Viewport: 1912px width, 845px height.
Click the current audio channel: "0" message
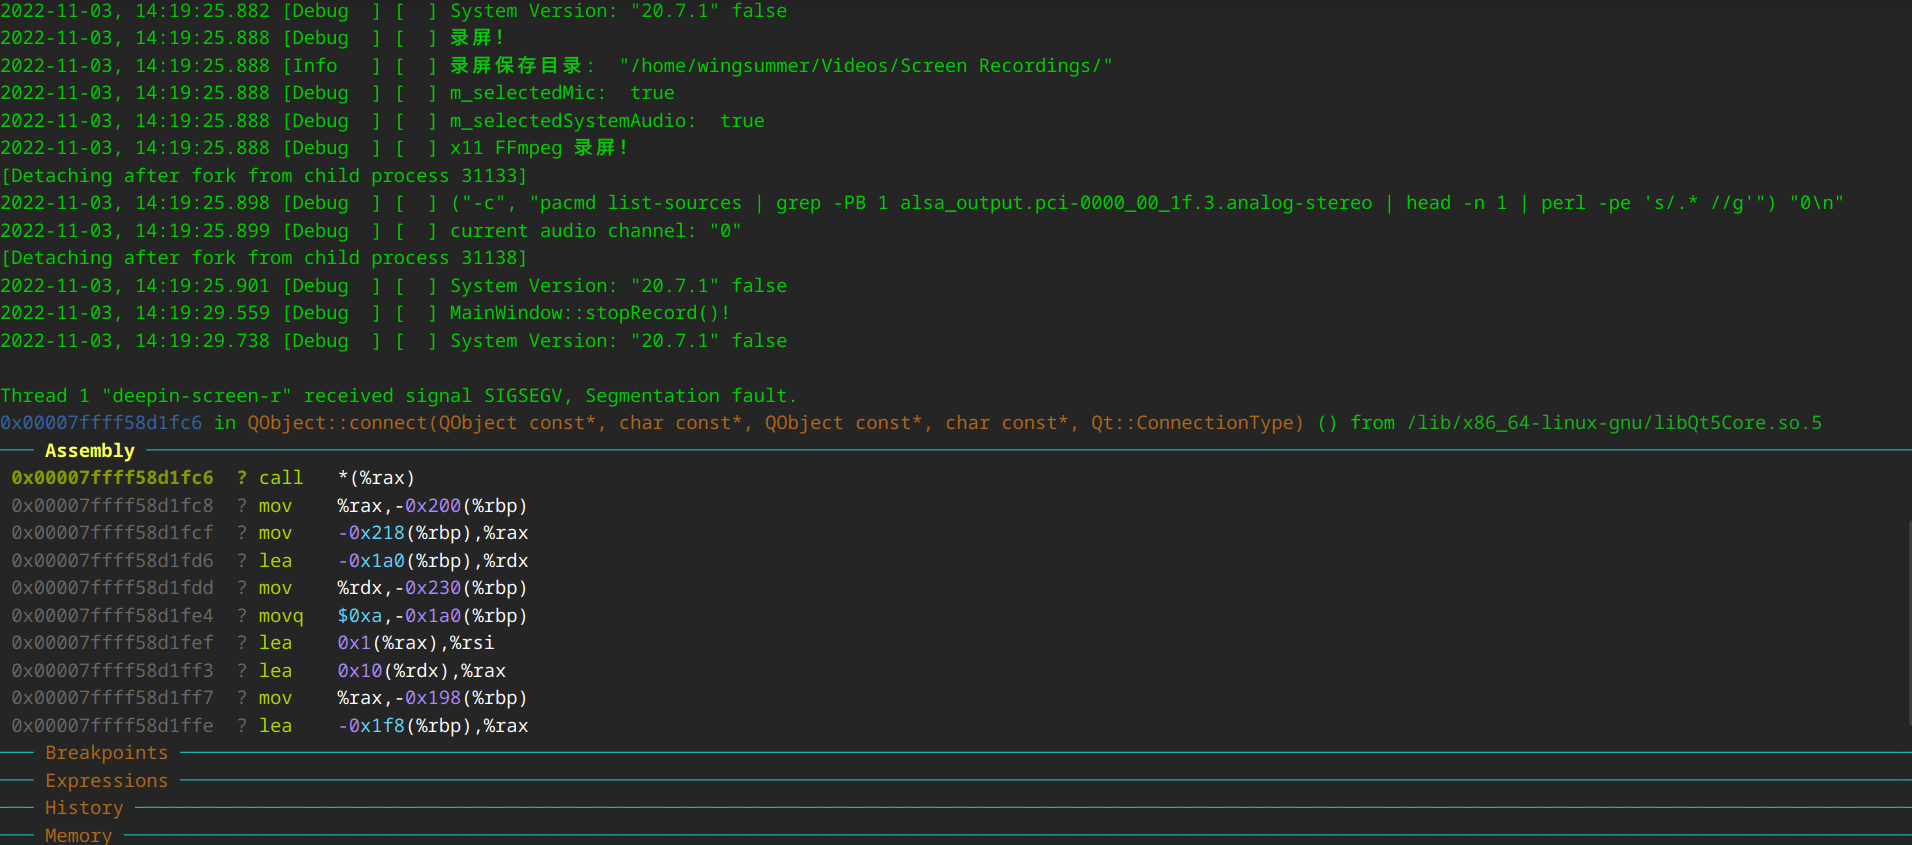596,231
